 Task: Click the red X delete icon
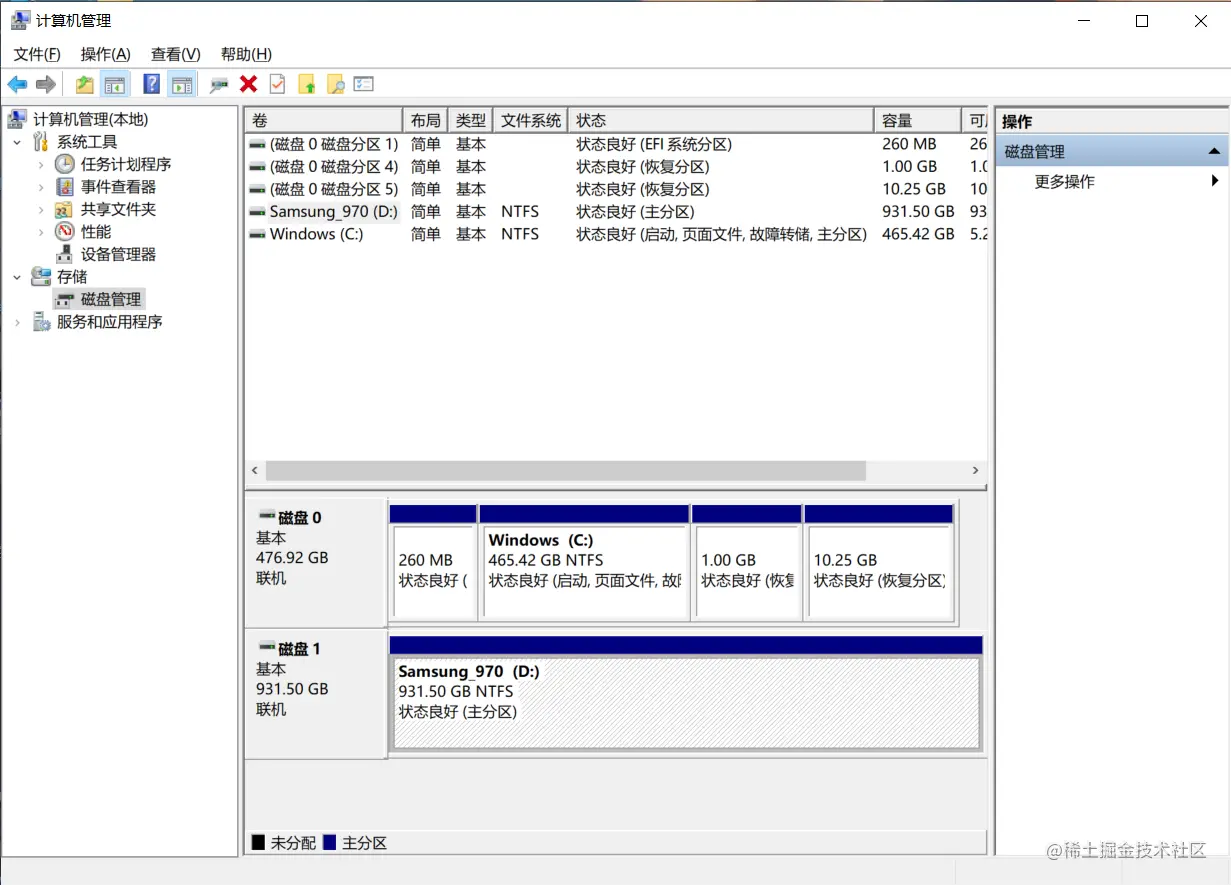(x=249, y=85)
